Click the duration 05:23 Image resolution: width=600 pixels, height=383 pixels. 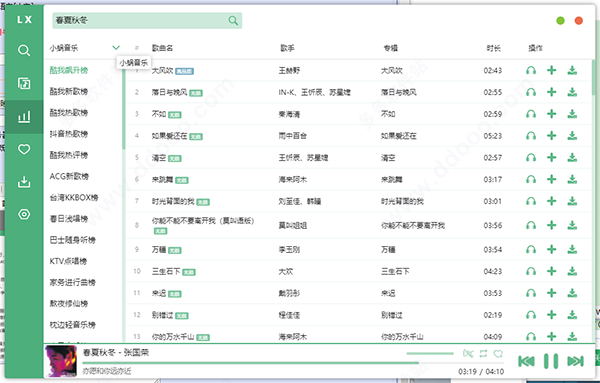492,136
